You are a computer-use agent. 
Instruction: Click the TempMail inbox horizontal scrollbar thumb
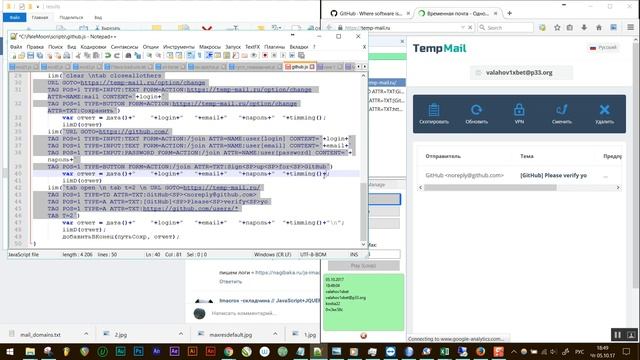click(490, 187)
